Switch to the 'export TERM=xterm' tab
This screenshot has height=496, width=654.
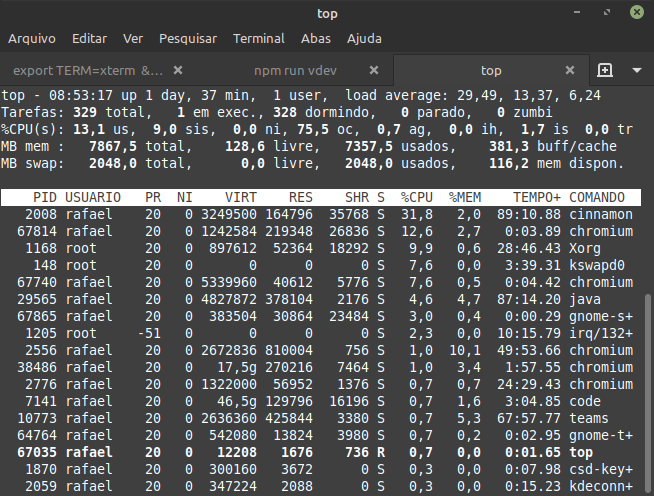[88, 71]
